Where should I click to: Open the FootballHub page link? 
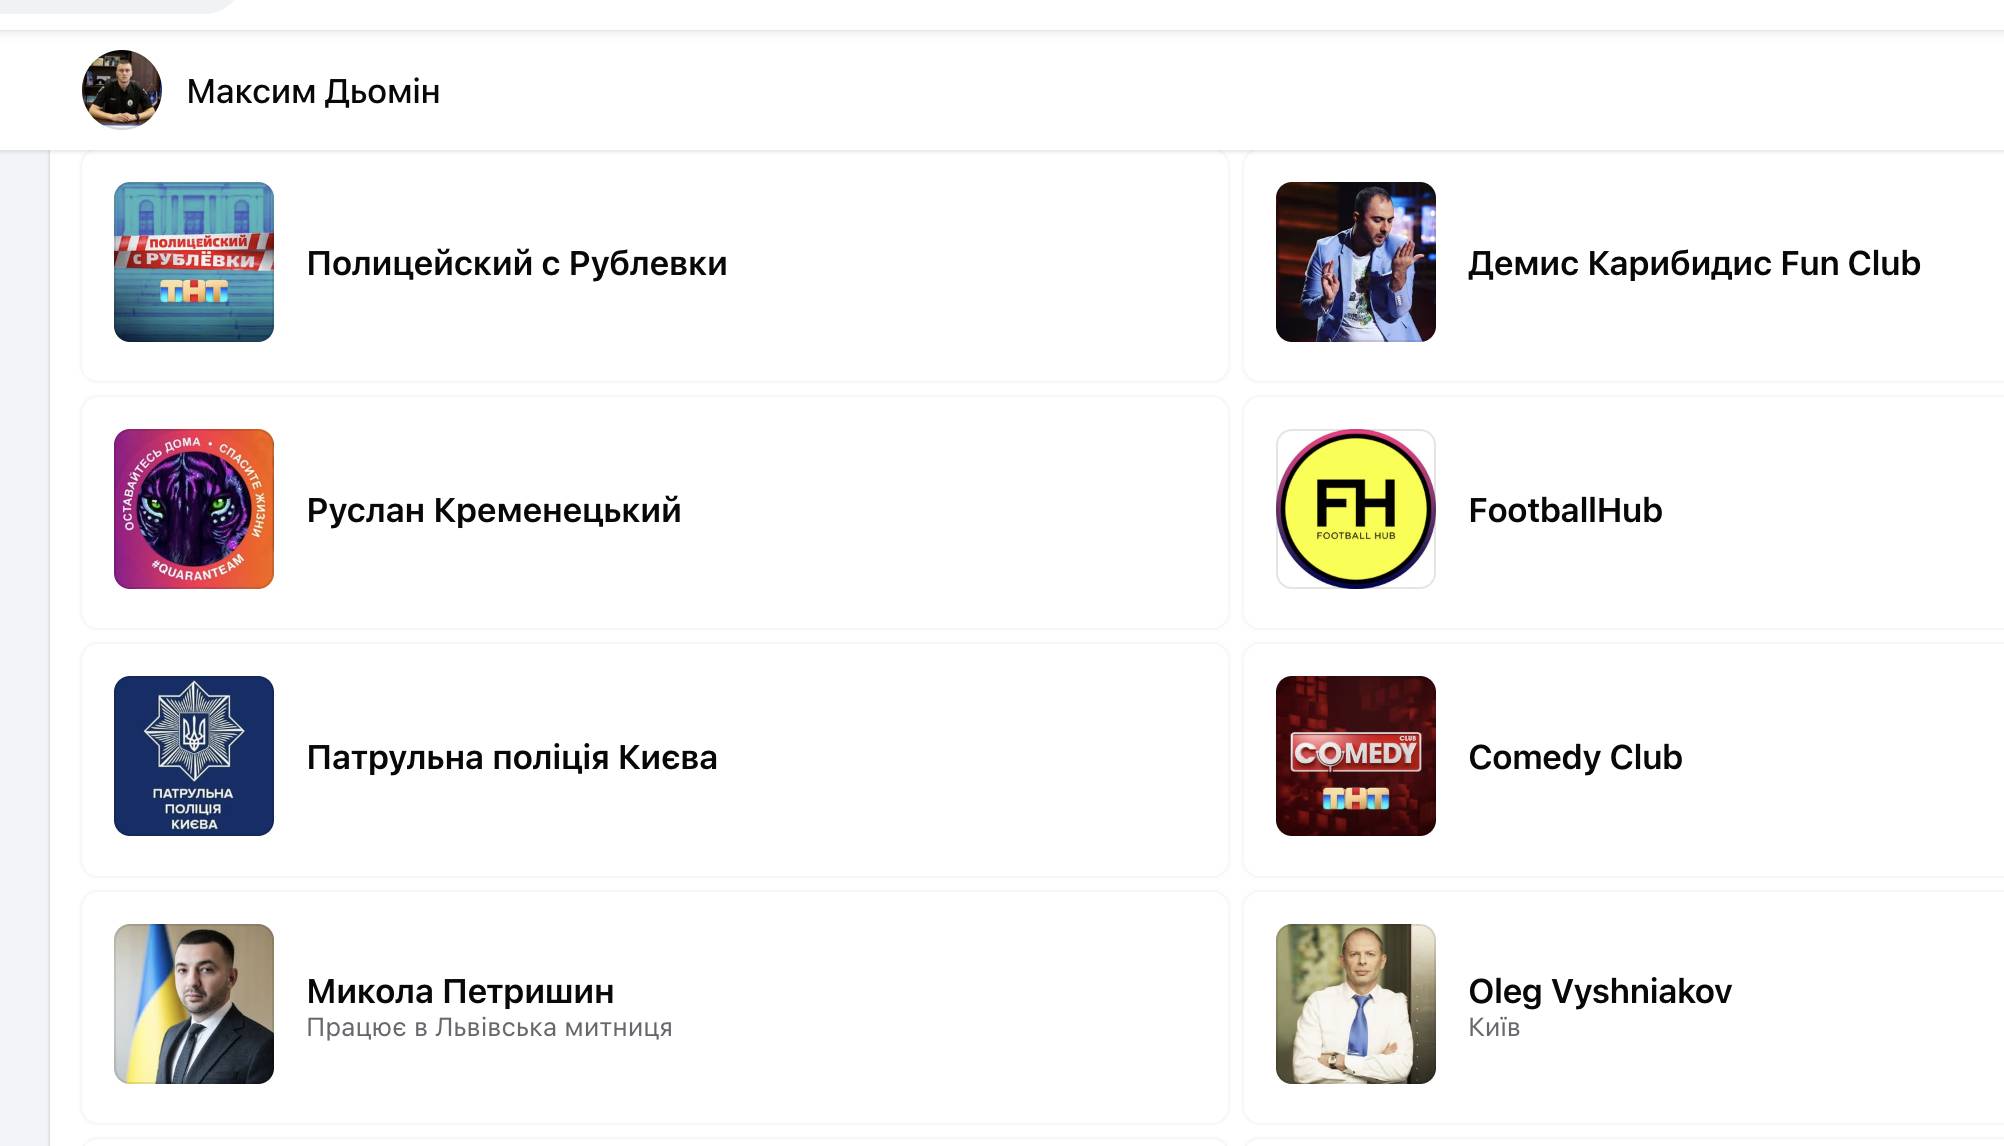click(1564, 510)
